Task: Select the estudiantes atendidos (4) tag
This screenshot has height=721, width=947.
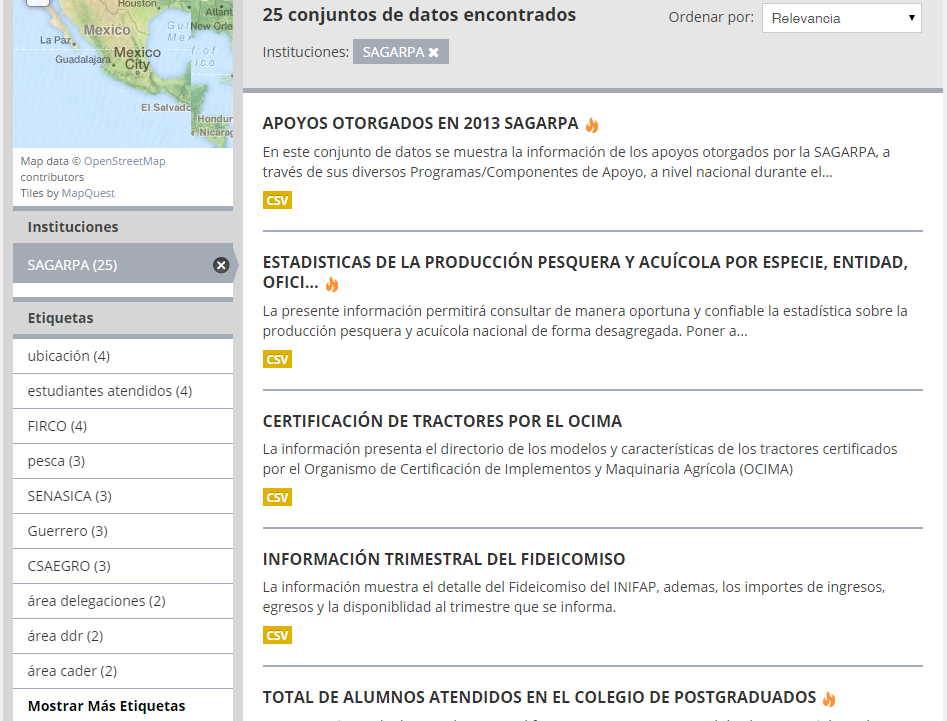Action: tap(110, 391)
